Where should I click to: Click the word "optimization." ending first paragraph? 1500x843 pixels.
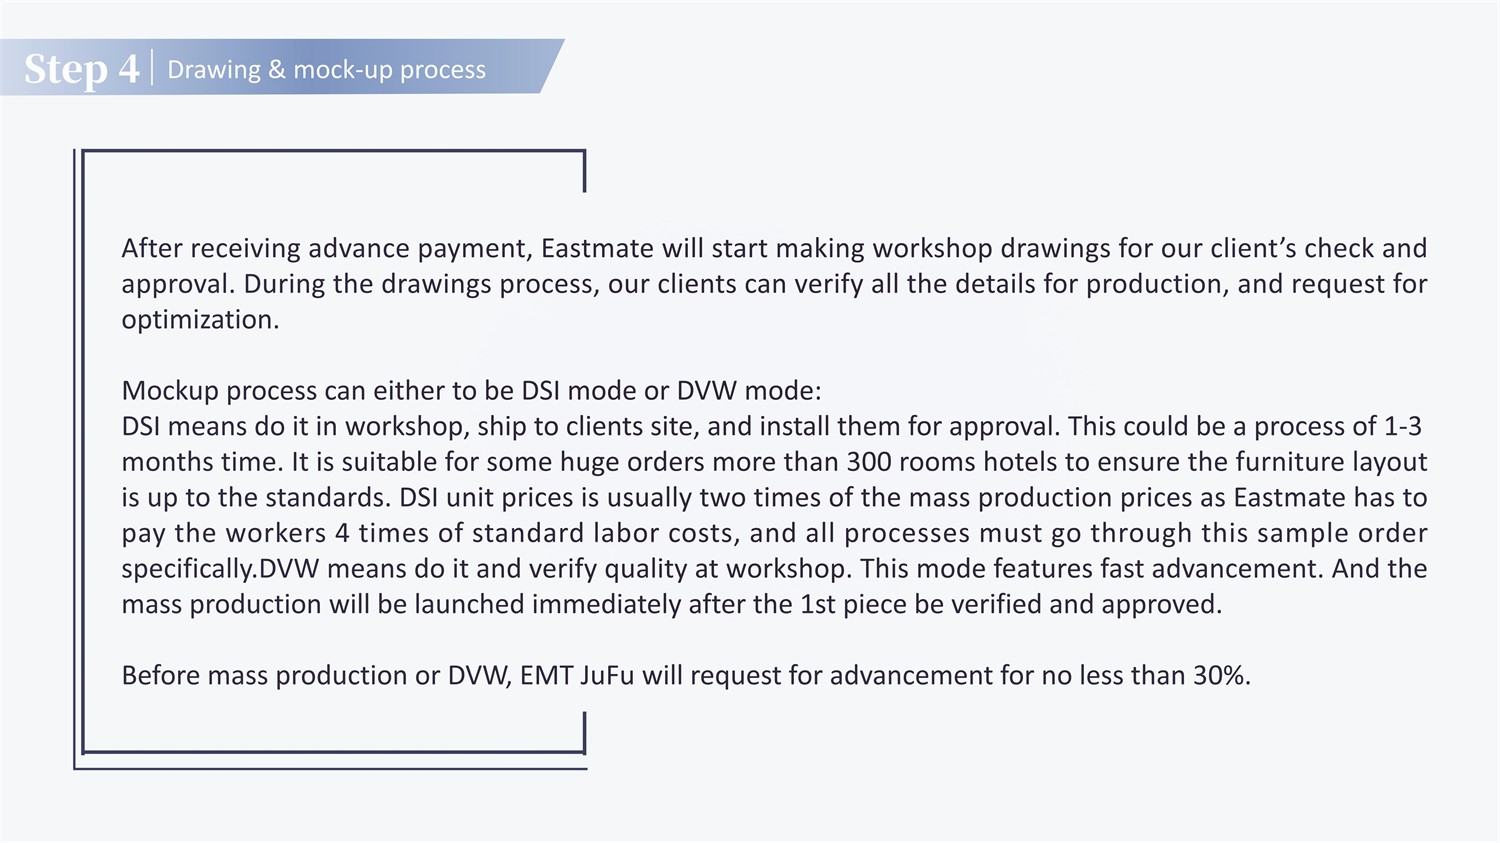pos(200,320)
